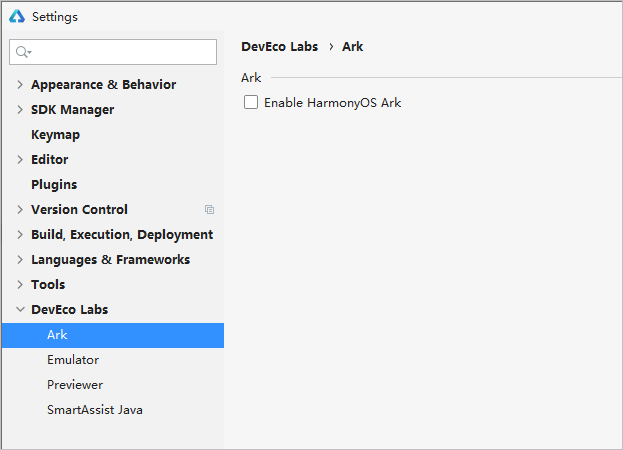
Task: Select the highlighted Ark item
Action: (113, 335)
